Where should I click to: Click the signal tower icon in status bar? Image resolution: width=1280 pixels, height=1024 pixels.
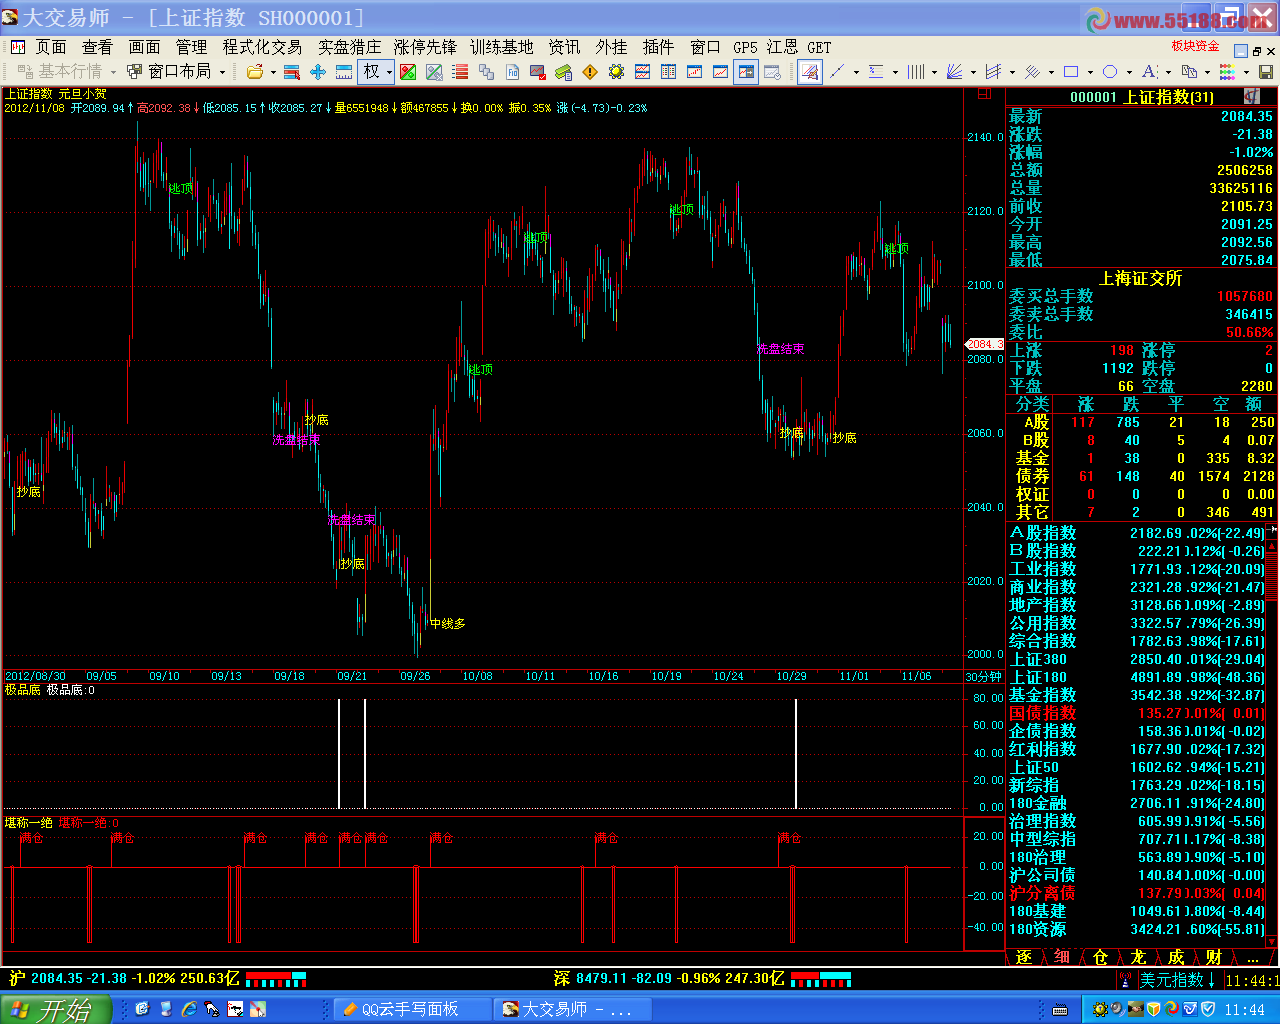click(1125, 980)
